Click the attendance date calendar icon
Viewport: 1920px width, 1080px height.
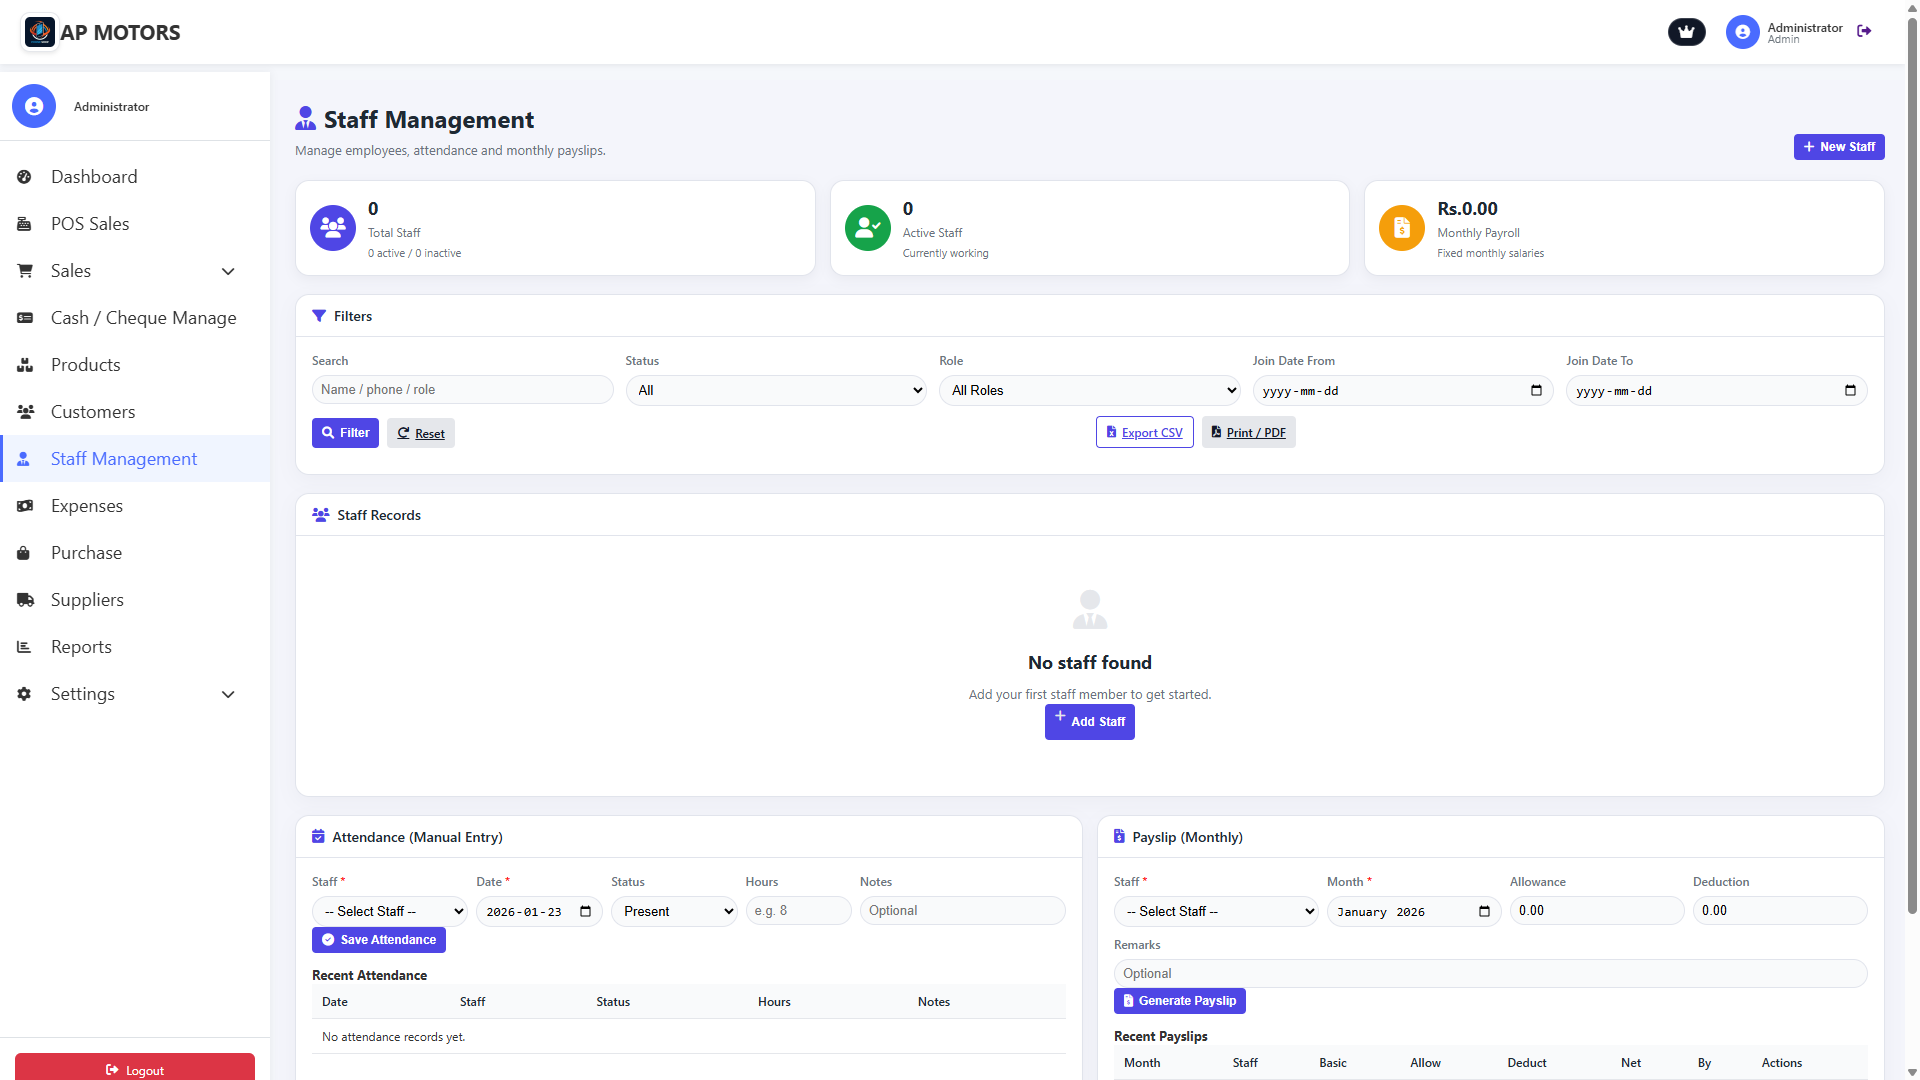point(586,911)
